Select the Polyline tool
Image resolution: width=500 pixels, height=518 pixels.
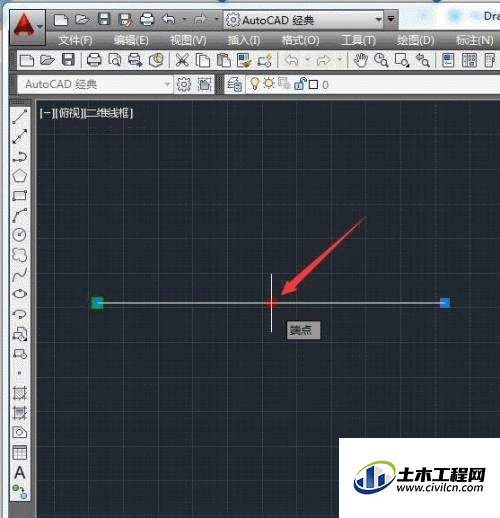(20, 157)
